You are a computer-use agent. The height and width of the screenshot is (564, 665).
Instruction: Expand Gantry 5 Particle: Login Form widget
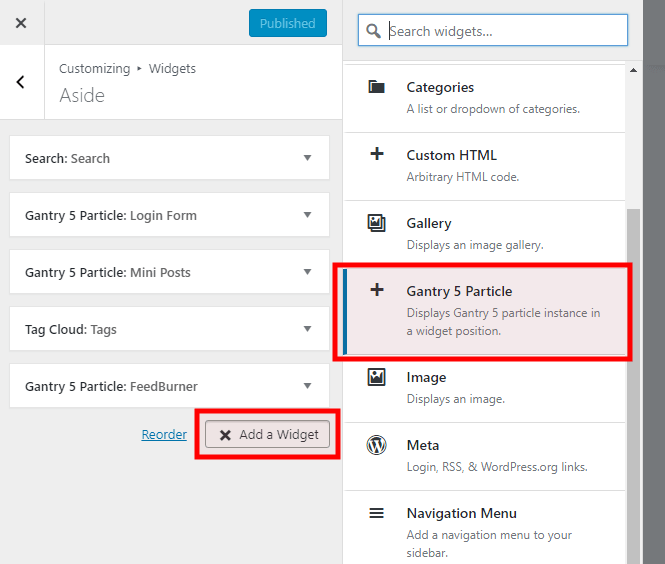[x=169, y=215]
